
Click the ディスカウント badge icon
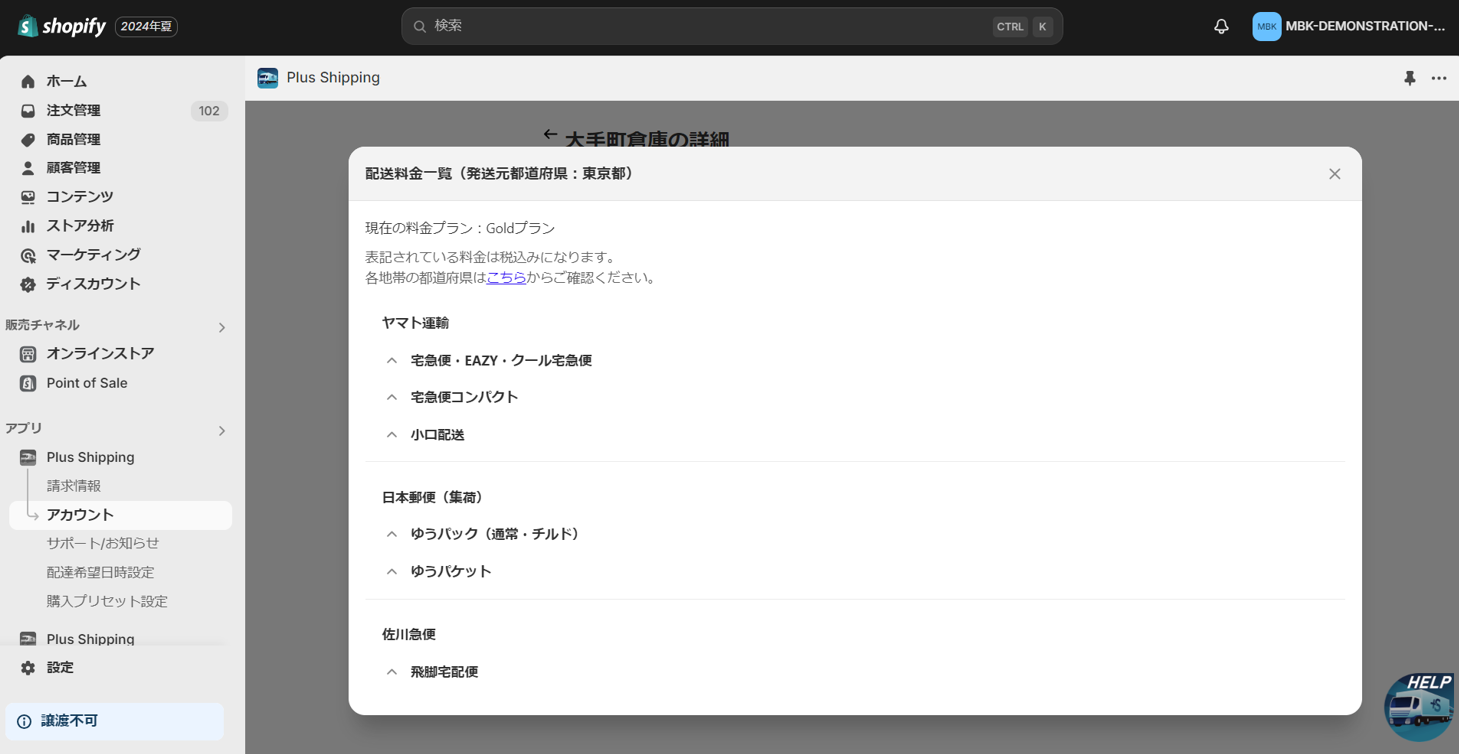coord(28,284)
